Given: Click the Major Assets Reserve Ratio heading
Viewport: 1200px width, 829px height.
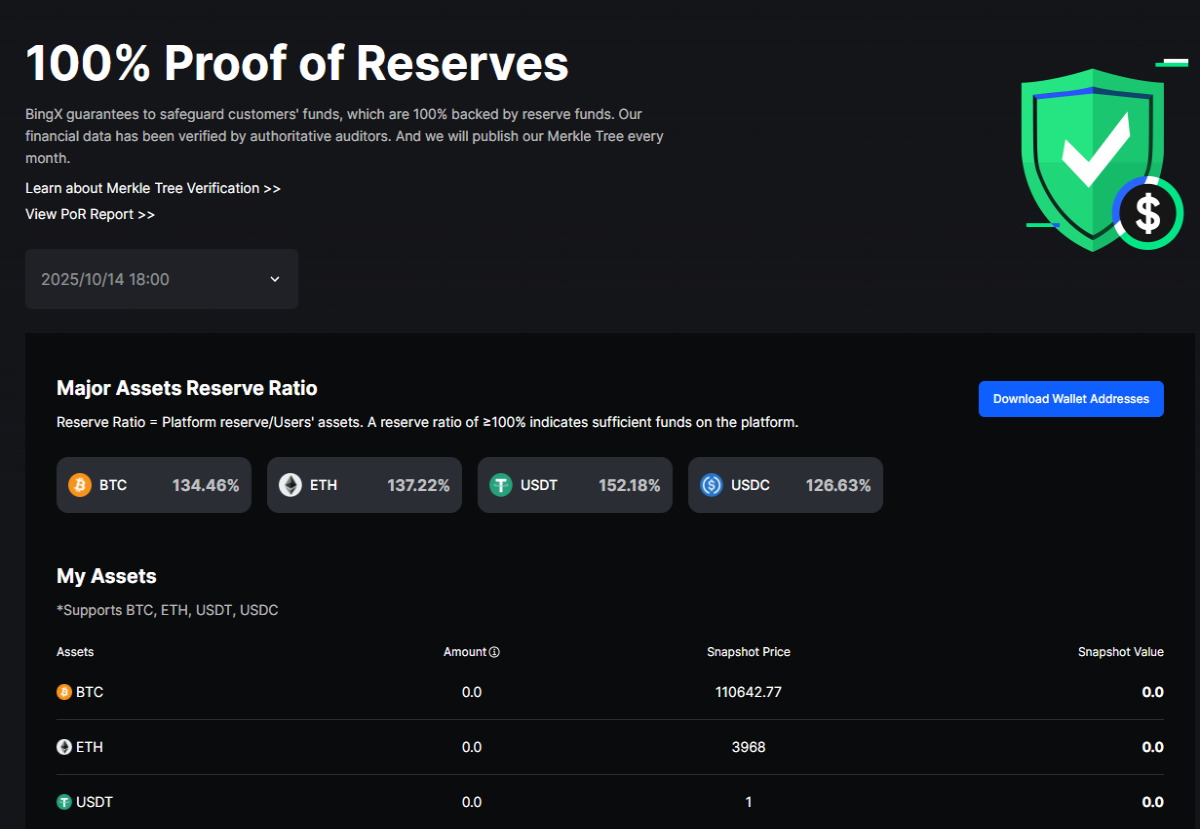Looking at the screenshot, I should 187,388.
